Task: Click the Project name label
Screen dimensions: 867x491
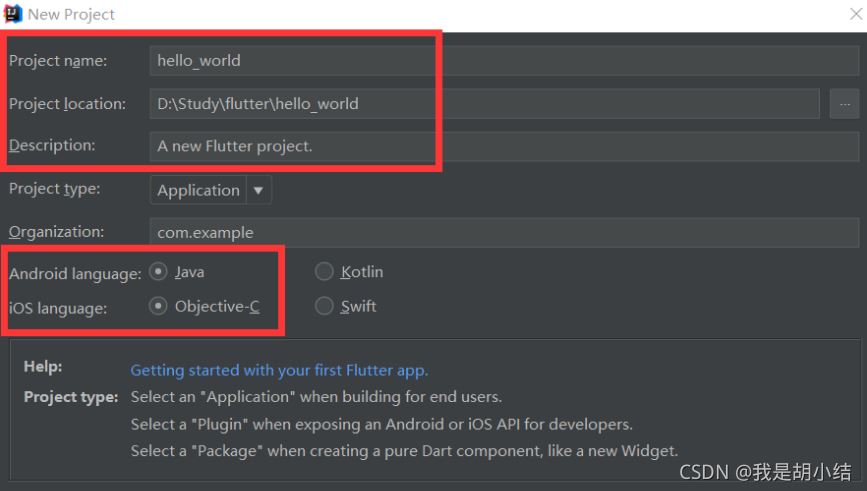Action: [58, 61]
